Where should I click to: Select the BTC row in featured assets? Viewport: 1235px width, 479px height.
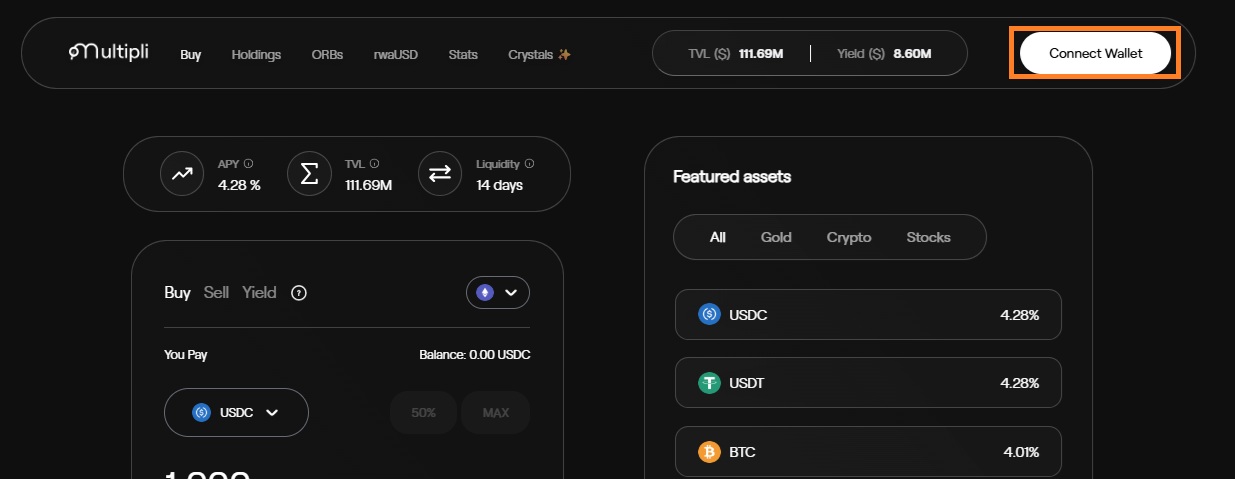click(x=867, y=452)
